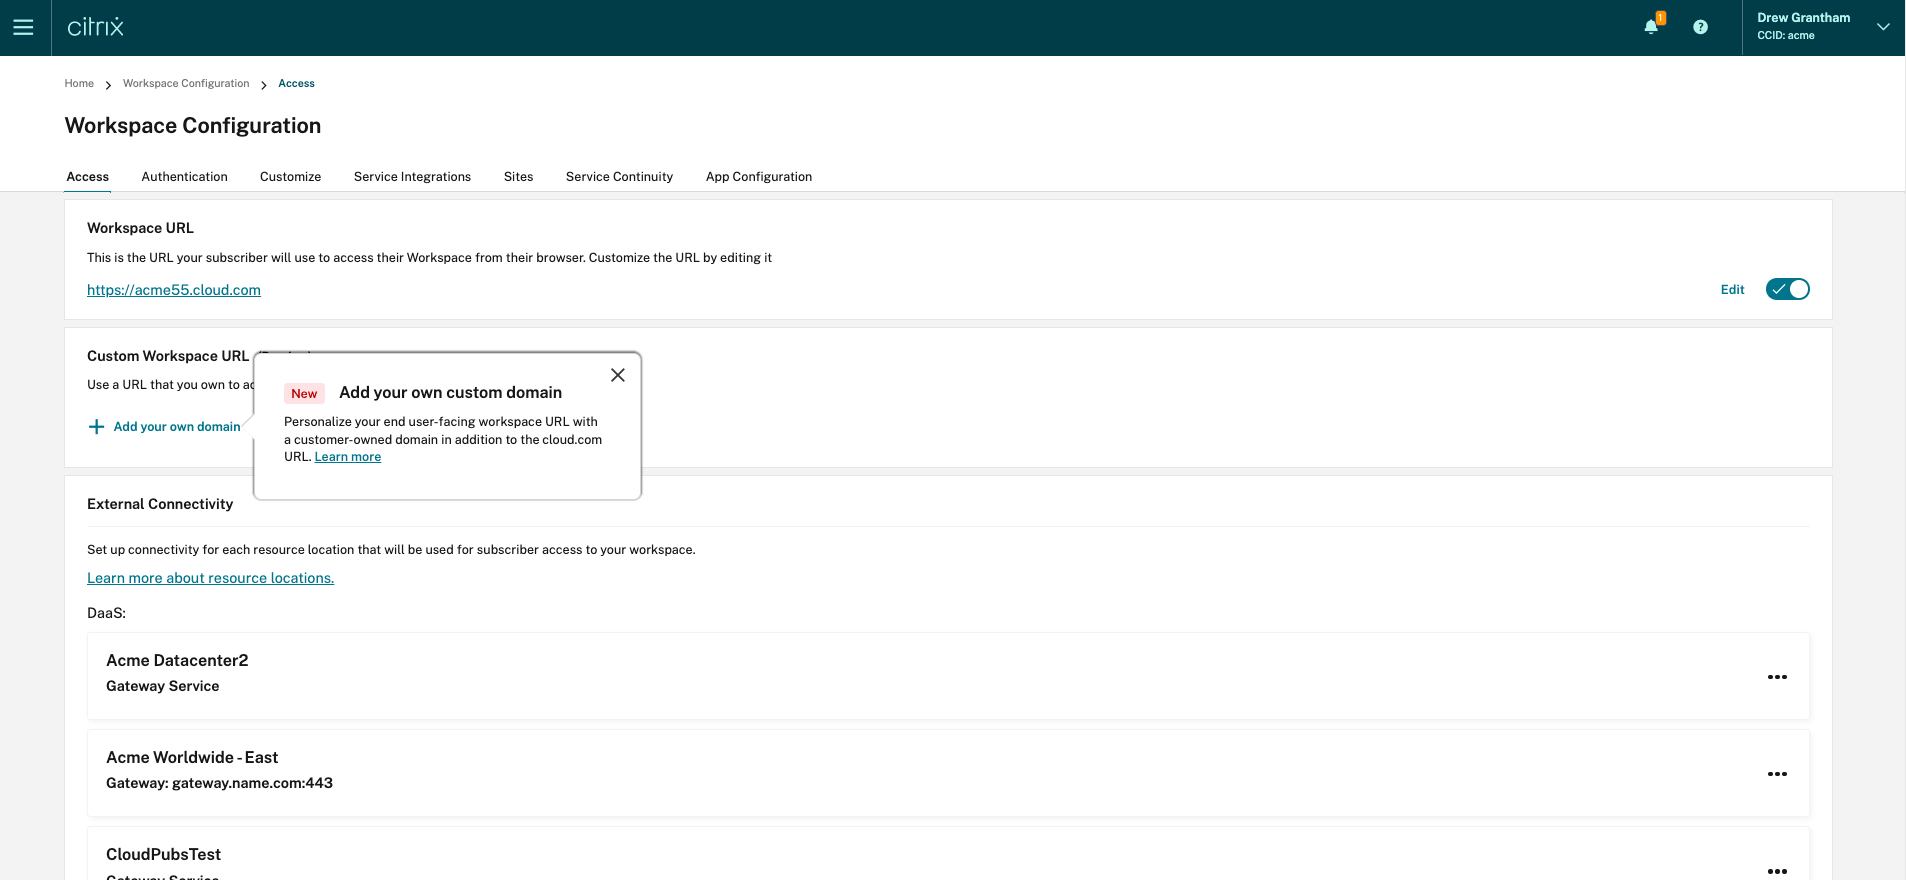Open Learn more about resource locations link

pos(210,578)
